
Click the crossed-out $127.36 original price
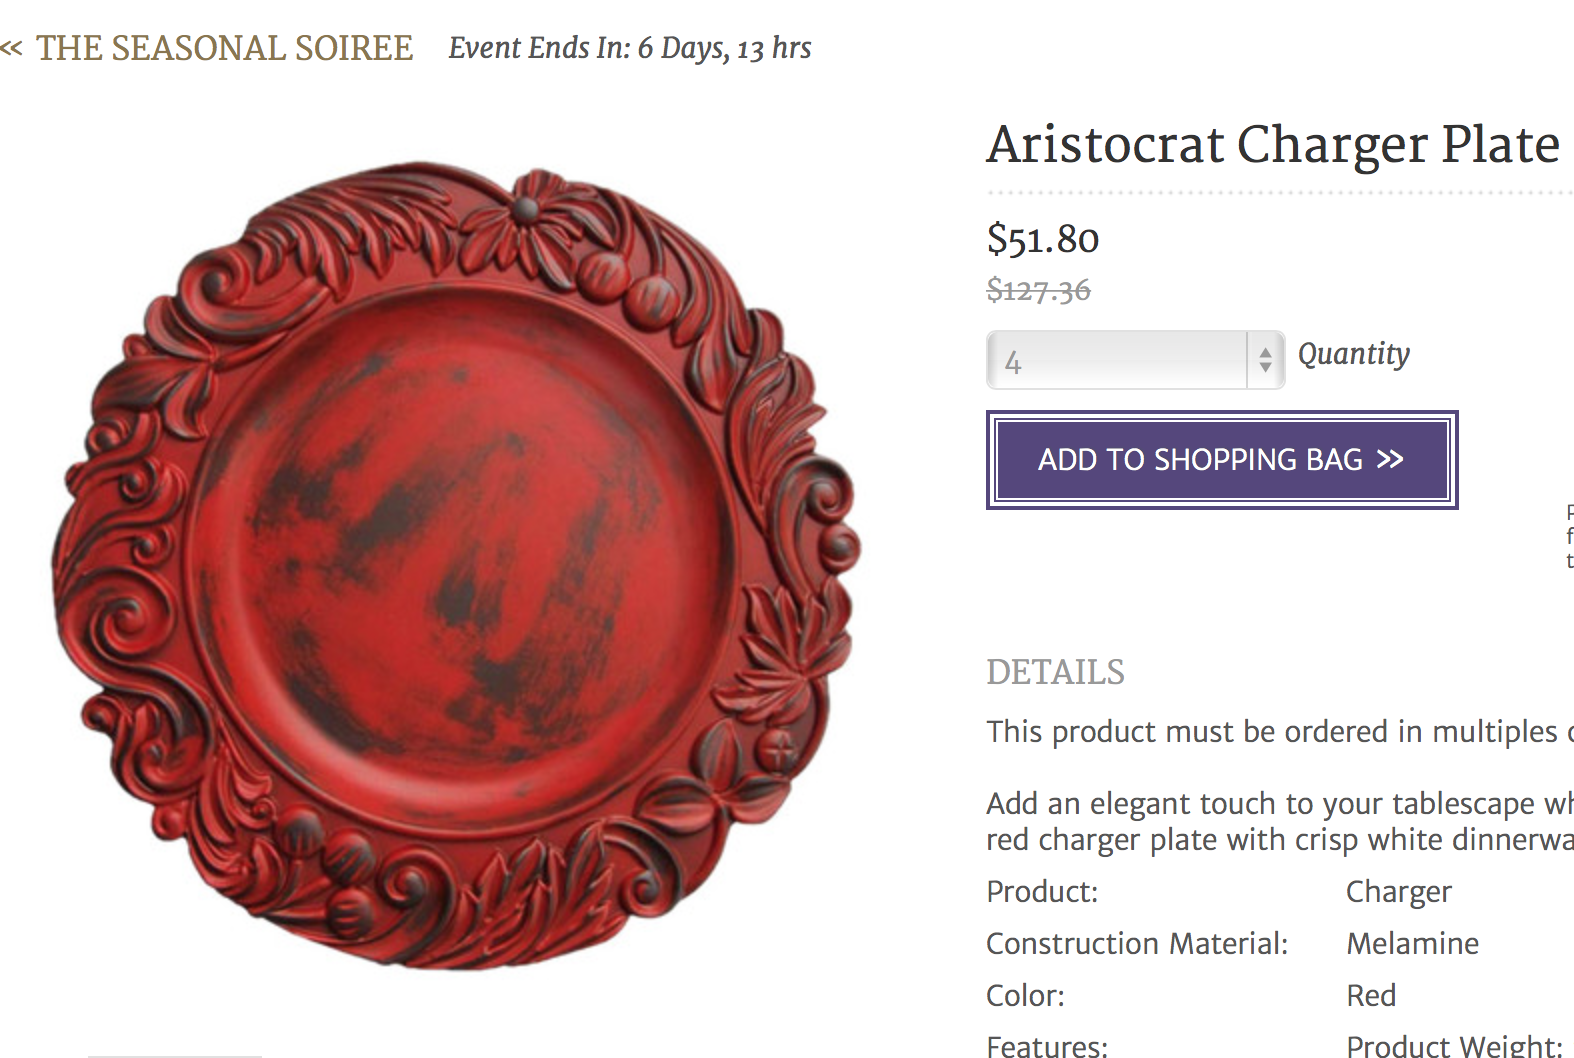[x=1038, y=290]
